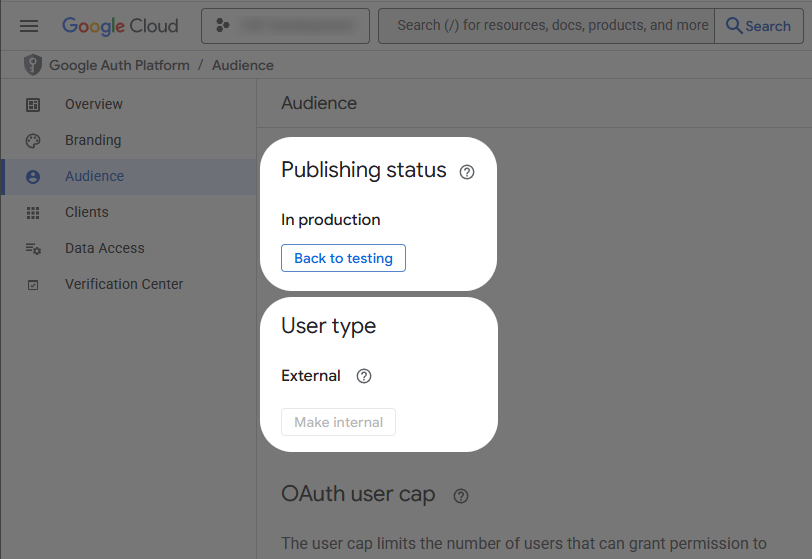Click the Google Auth Platform shield icon
812x559 pixels.
[x=33, y=65]
